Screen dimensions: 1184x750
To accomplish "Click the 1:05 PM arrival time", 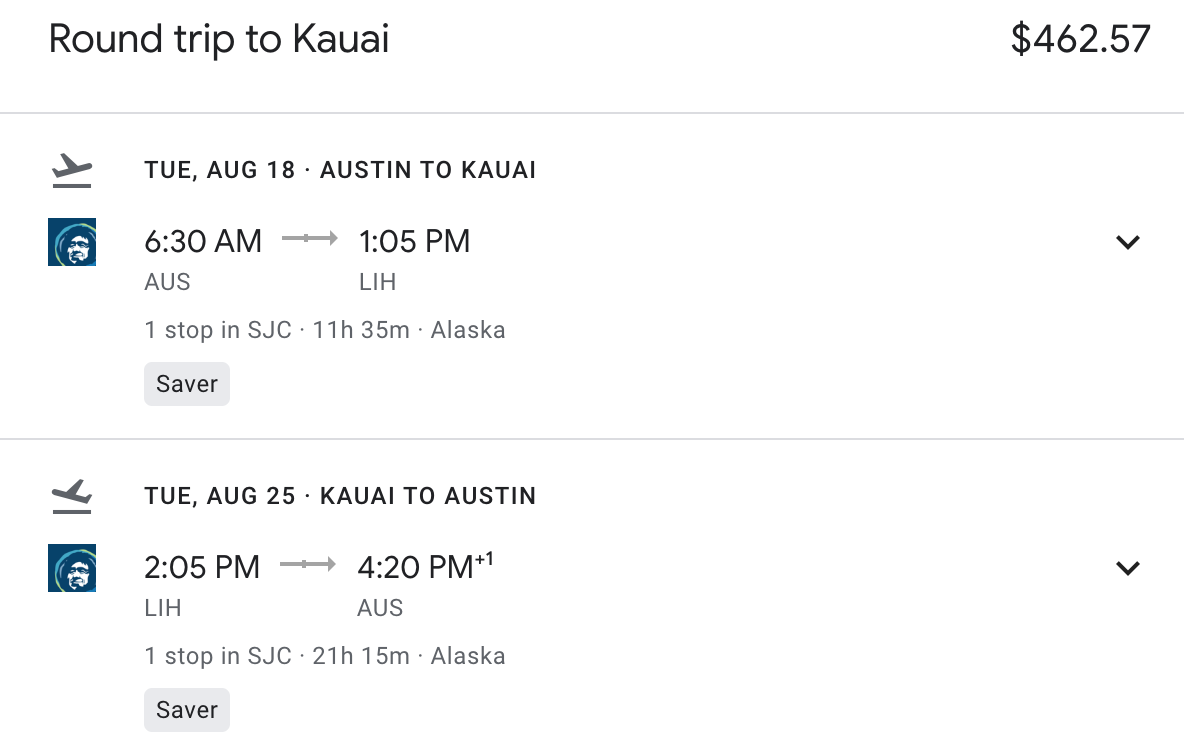I will [414, 241].
